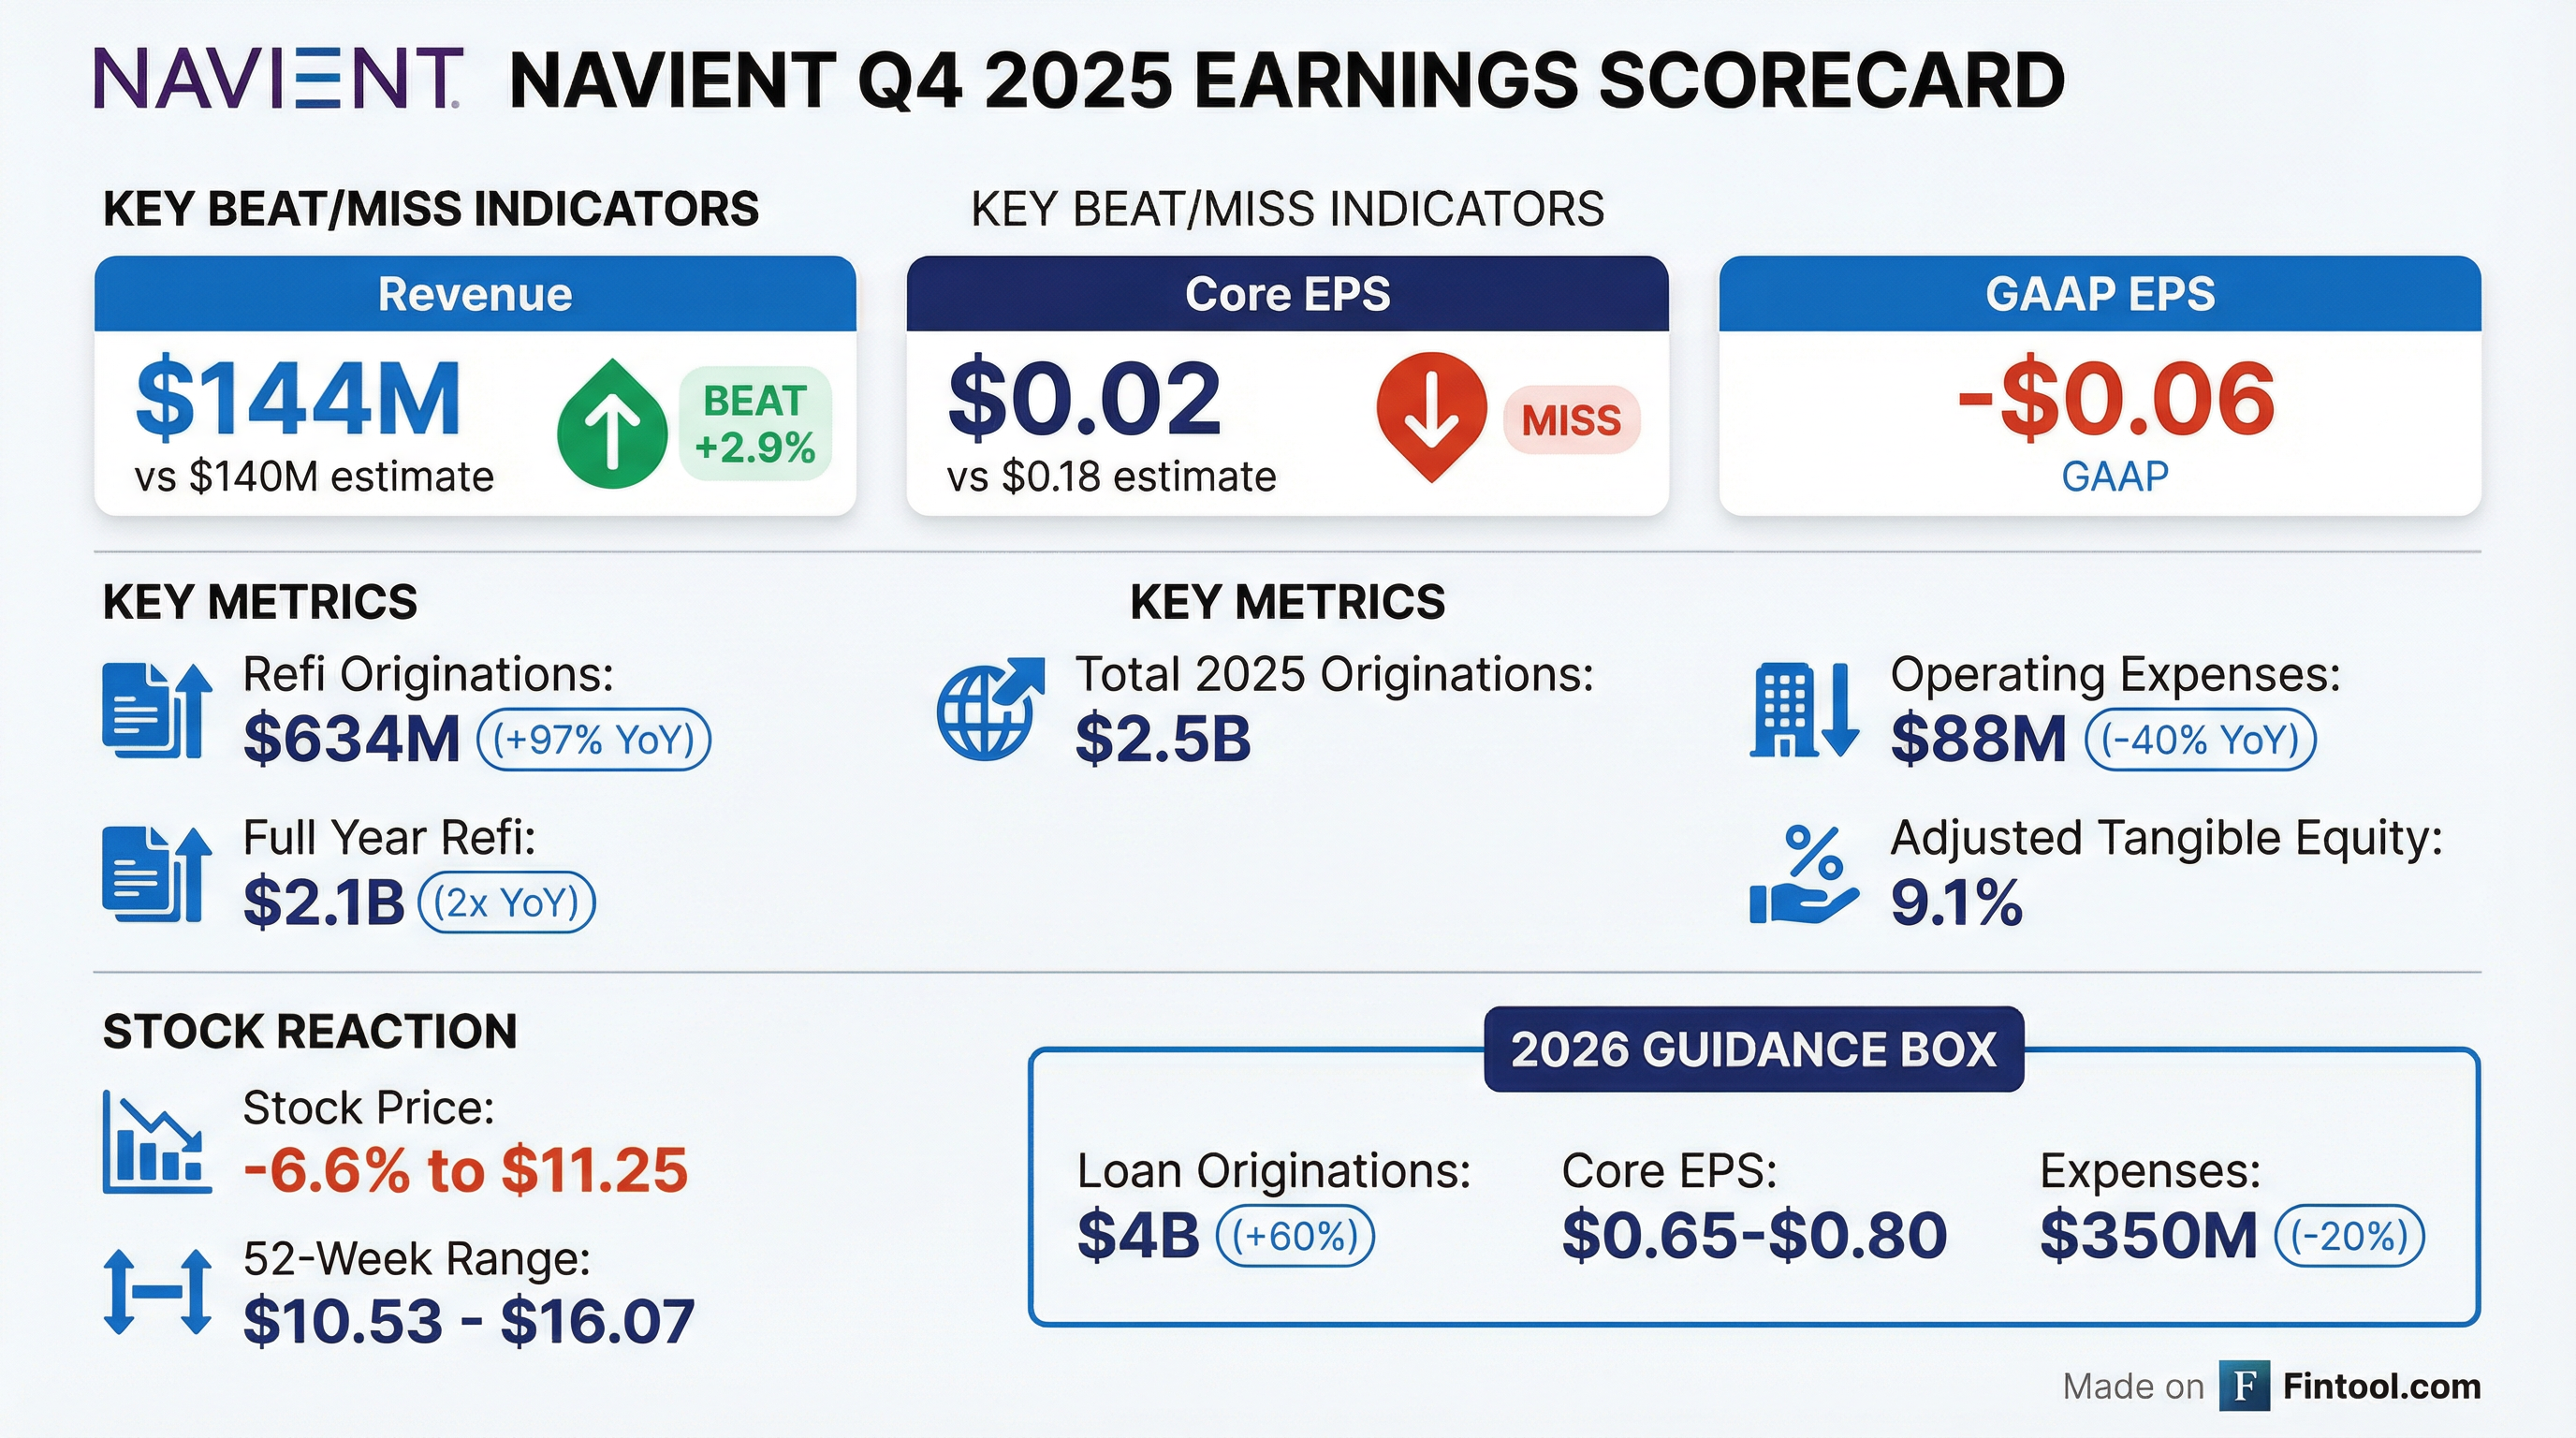Click the percent hand icon for Tangible Equity
Image resolution: width=2576 pixels, height=1438 pixels.
coord(1804,876)
